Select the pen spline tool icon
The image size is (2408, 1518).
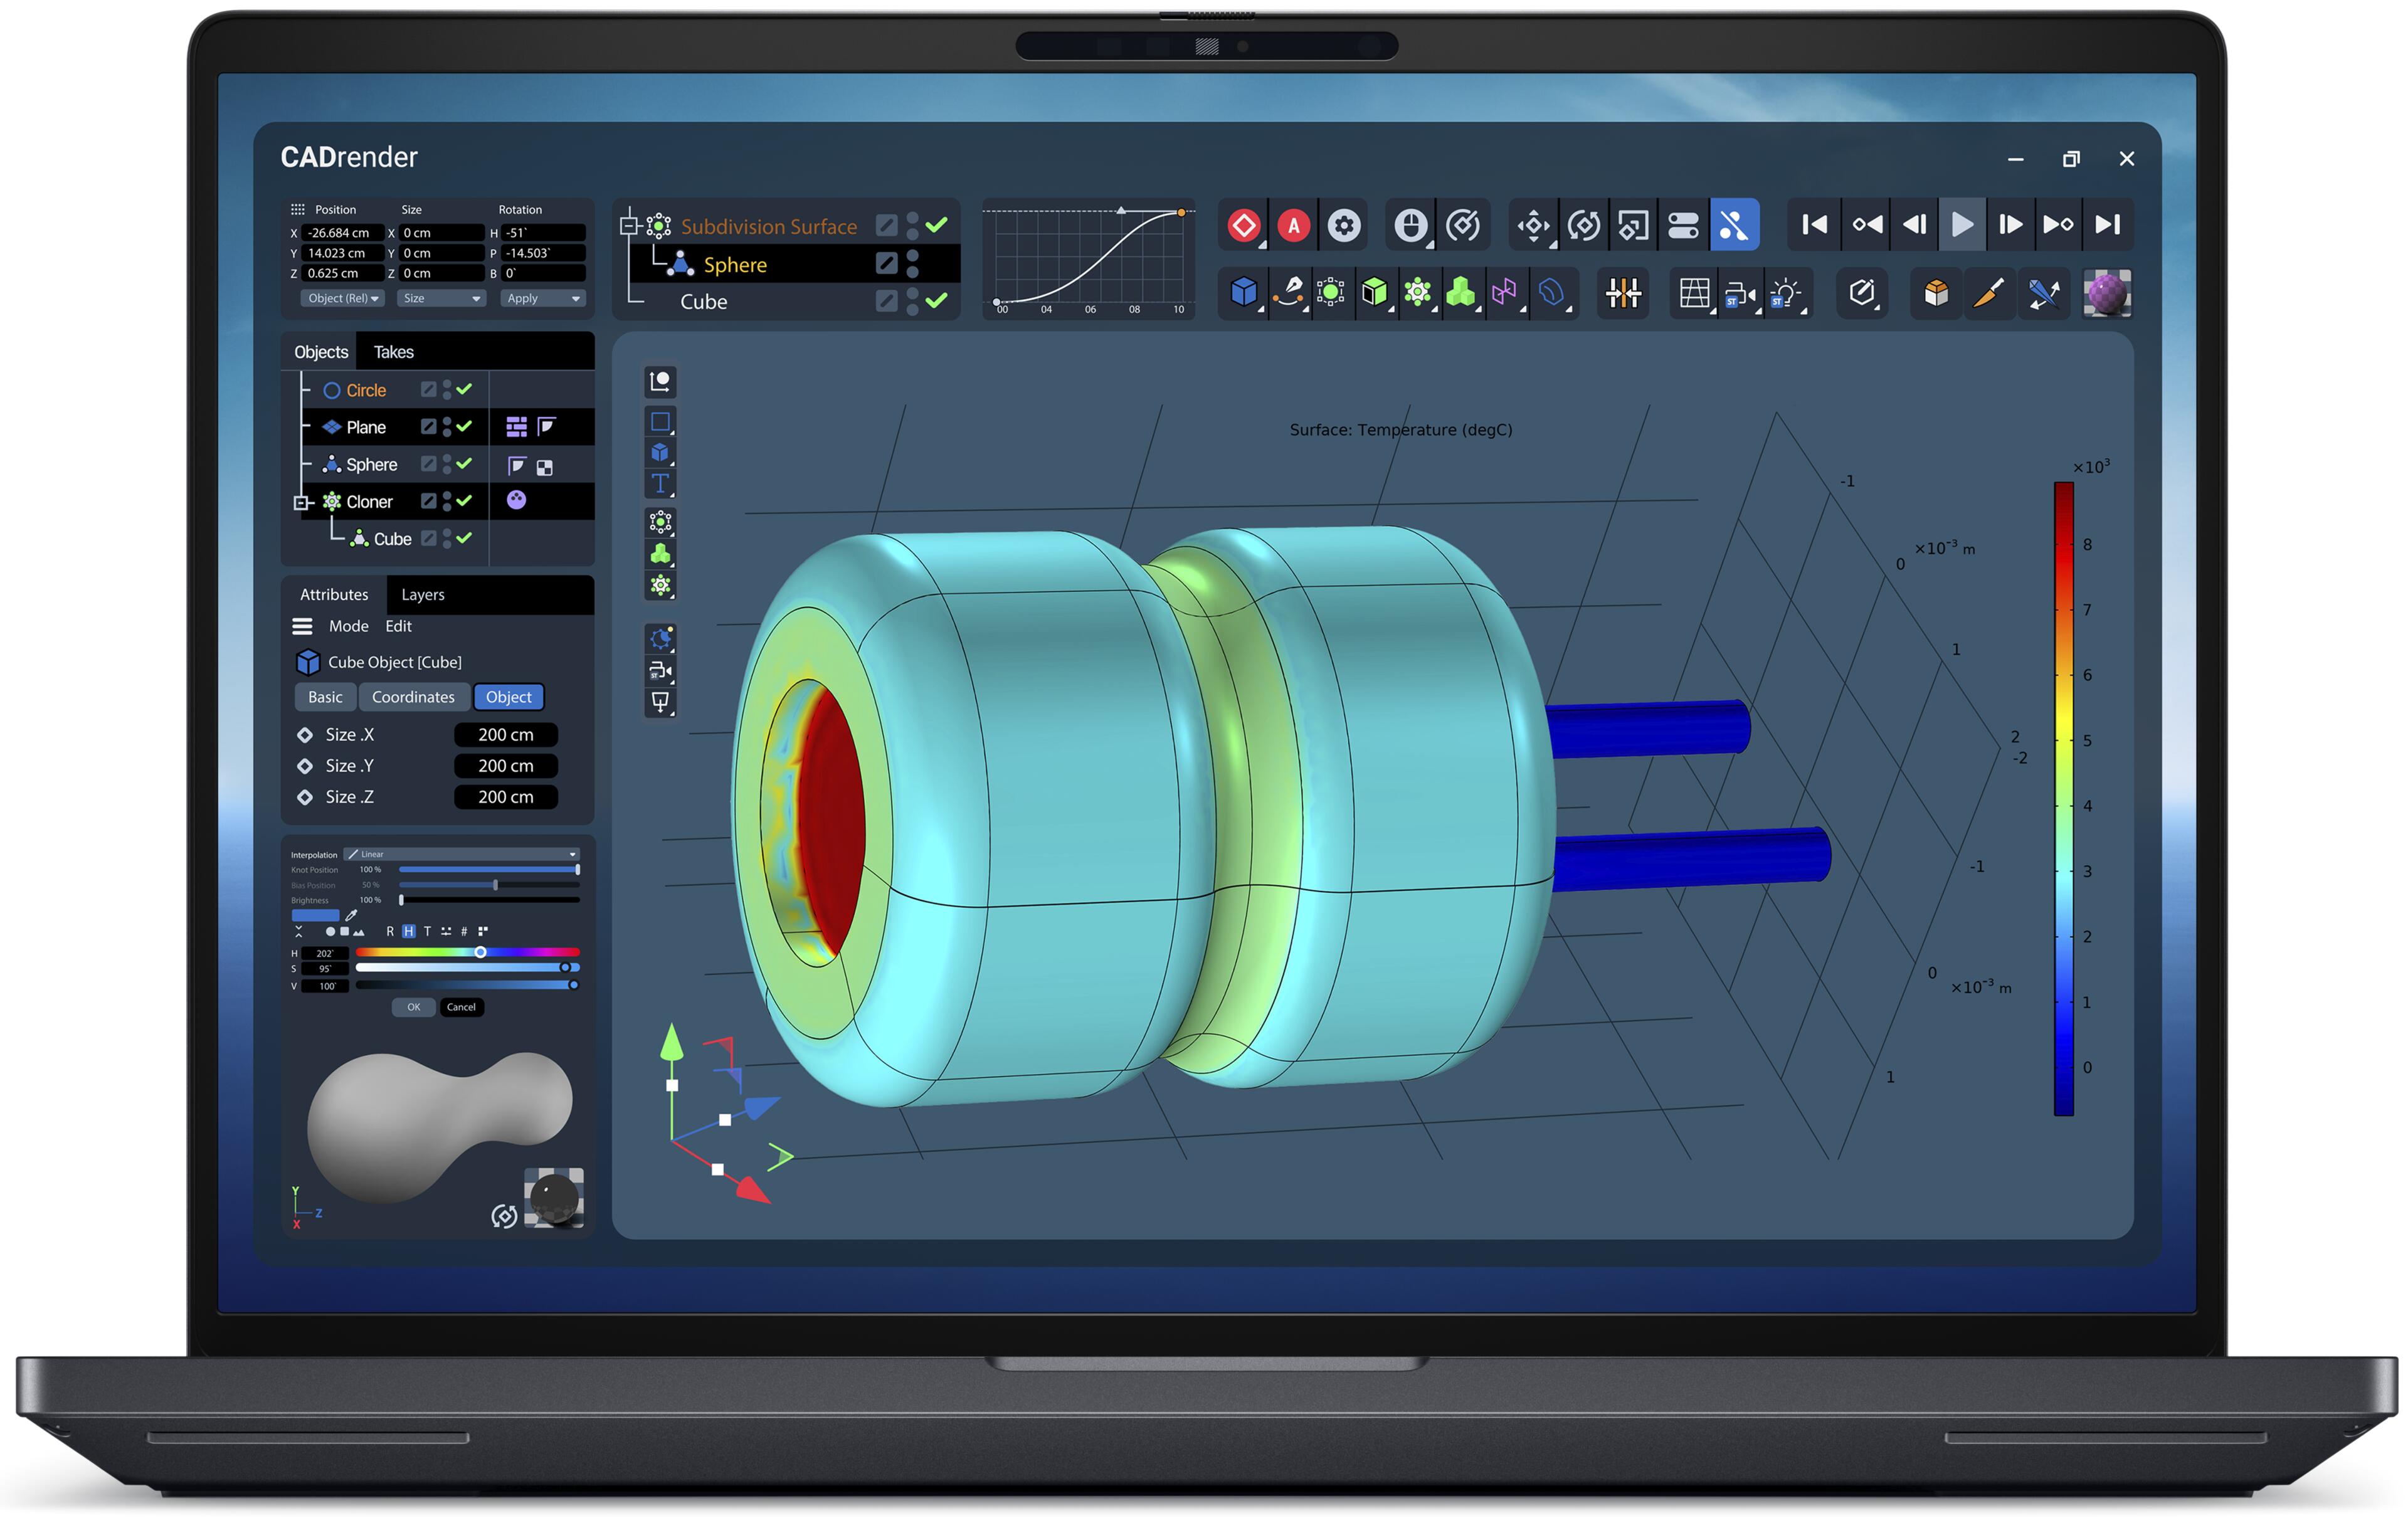click(1289, 292)
